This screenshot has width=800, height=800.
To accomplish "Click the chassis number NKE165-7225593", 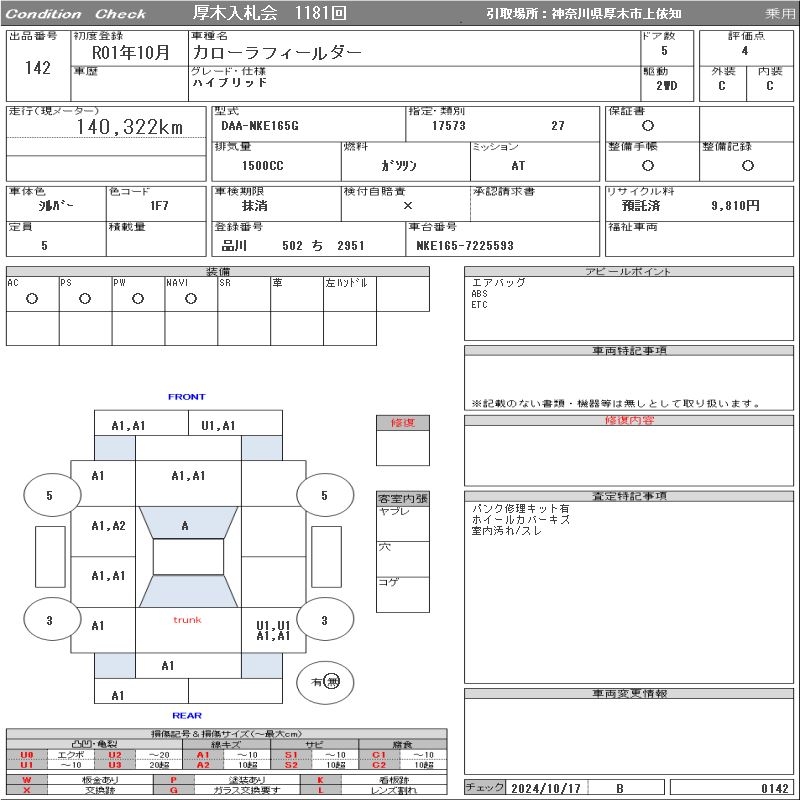I will pos(465,246).
